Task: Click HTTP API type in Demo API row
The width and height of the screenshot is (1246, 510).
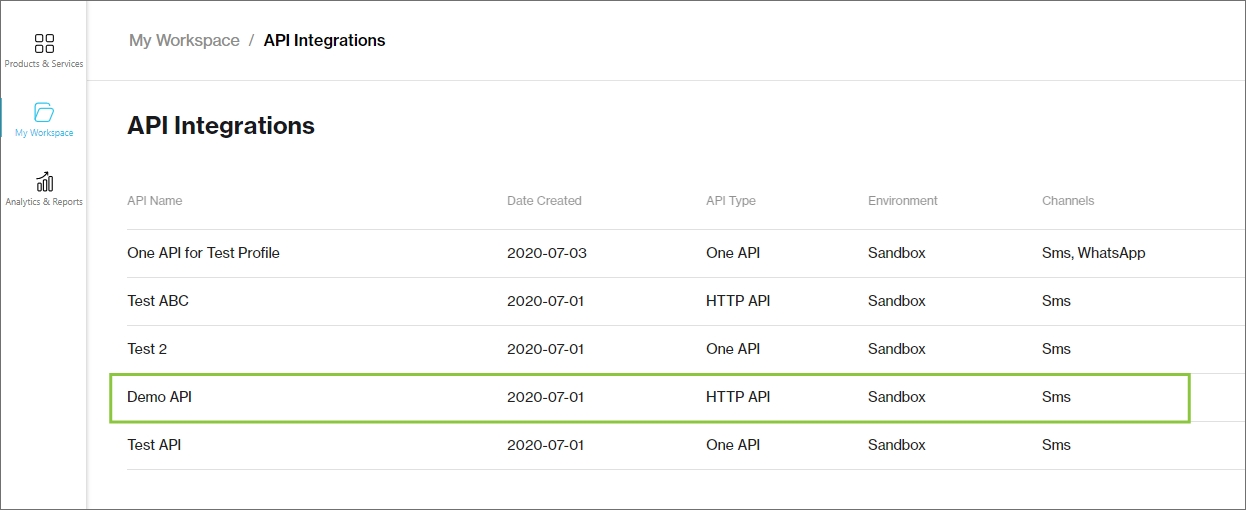Action: 737,397
